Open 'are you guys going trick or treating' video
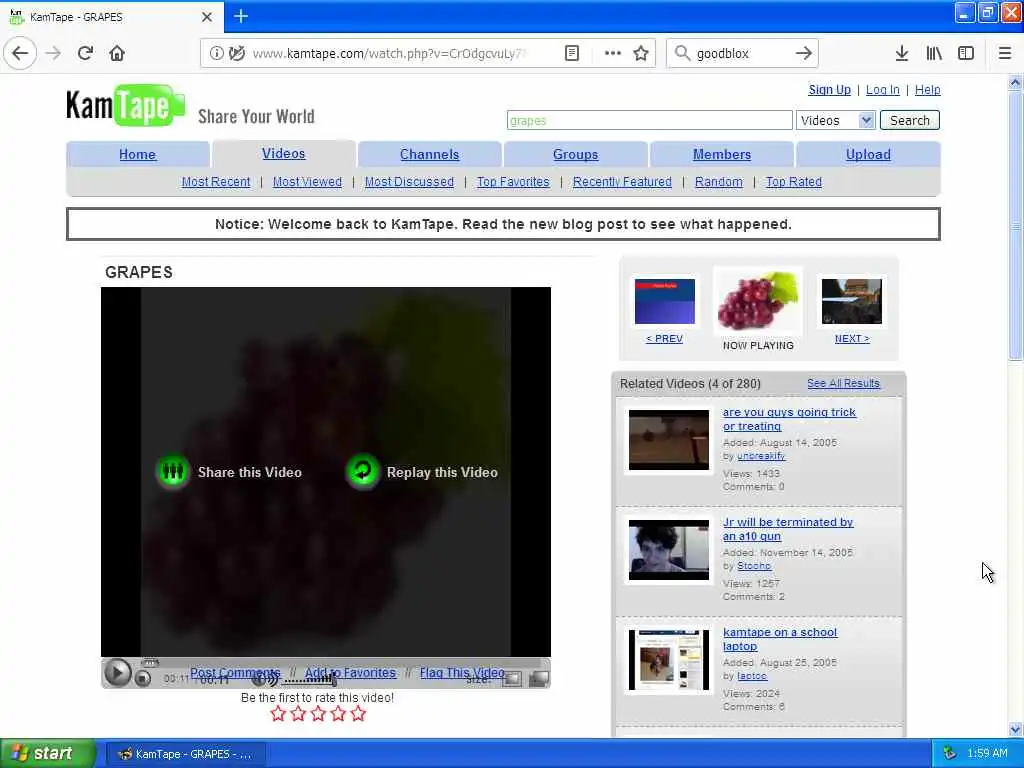The width and height of the screenshot is (1024, 768). 789,419
